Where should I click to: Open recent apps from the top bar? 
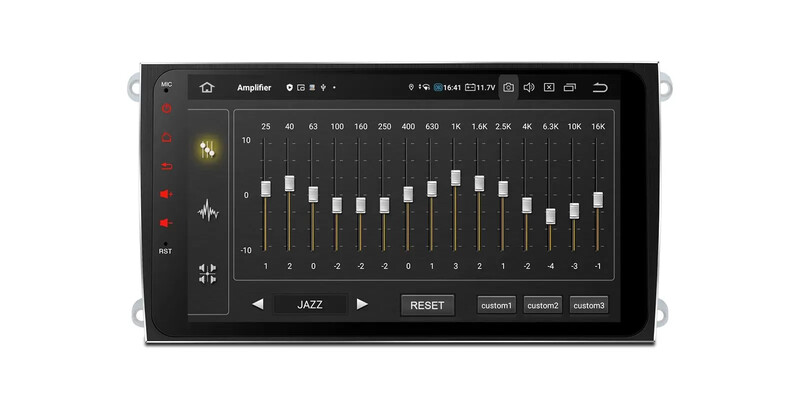(x=570, y=87)
